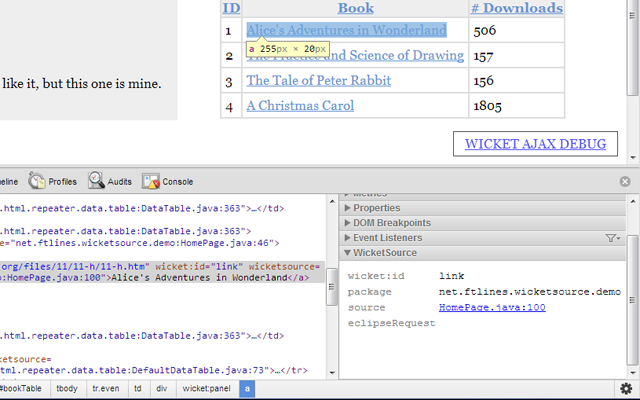Collapse the WicketSource section

(482, 253)
